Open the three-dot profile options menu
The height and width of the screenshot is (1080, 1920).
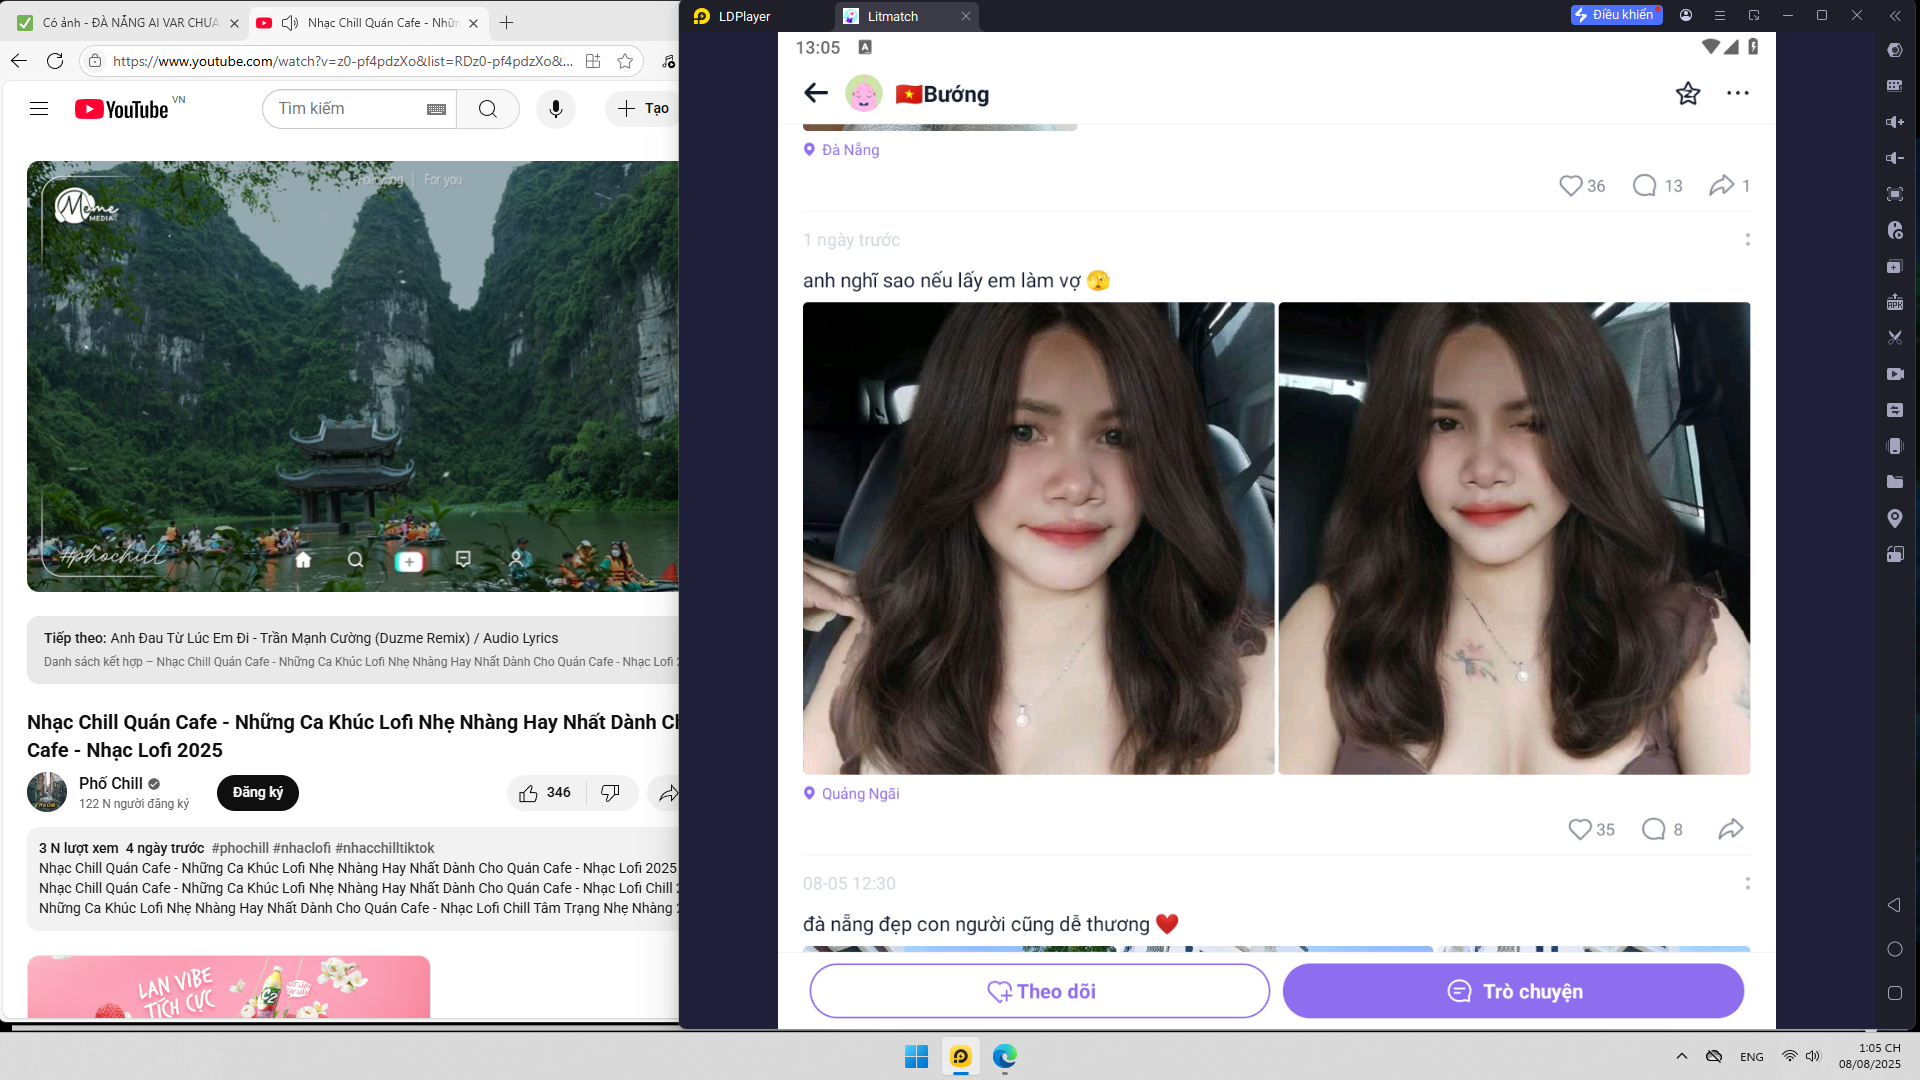1738,93
